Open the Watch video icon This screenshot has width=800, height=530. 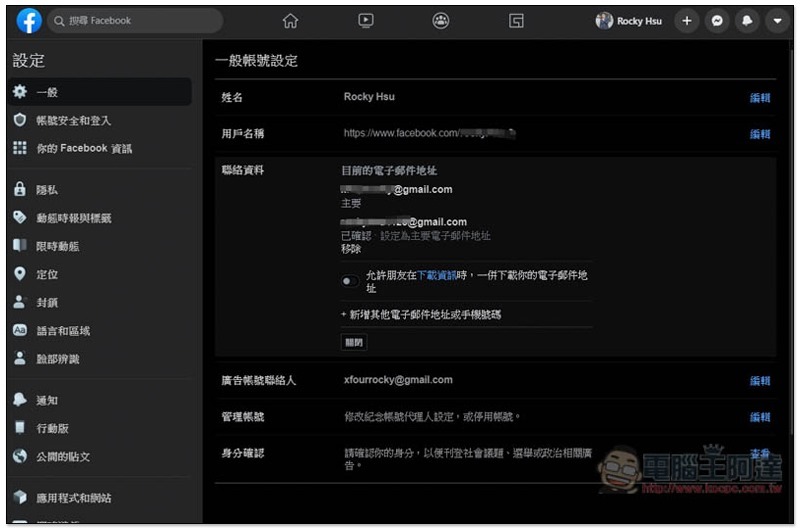click(x=365, y=21)
